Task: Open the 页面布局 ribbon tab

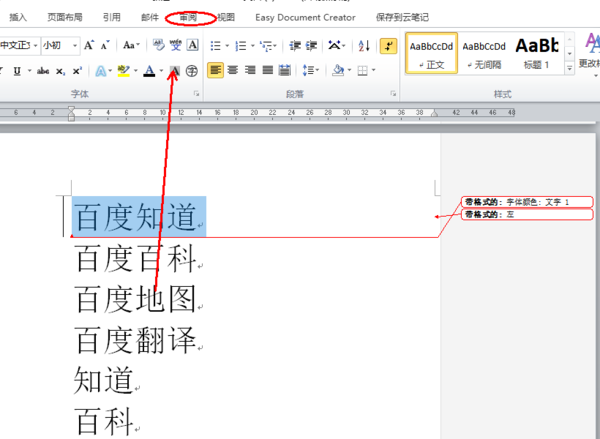Action: tap(65, 17)
